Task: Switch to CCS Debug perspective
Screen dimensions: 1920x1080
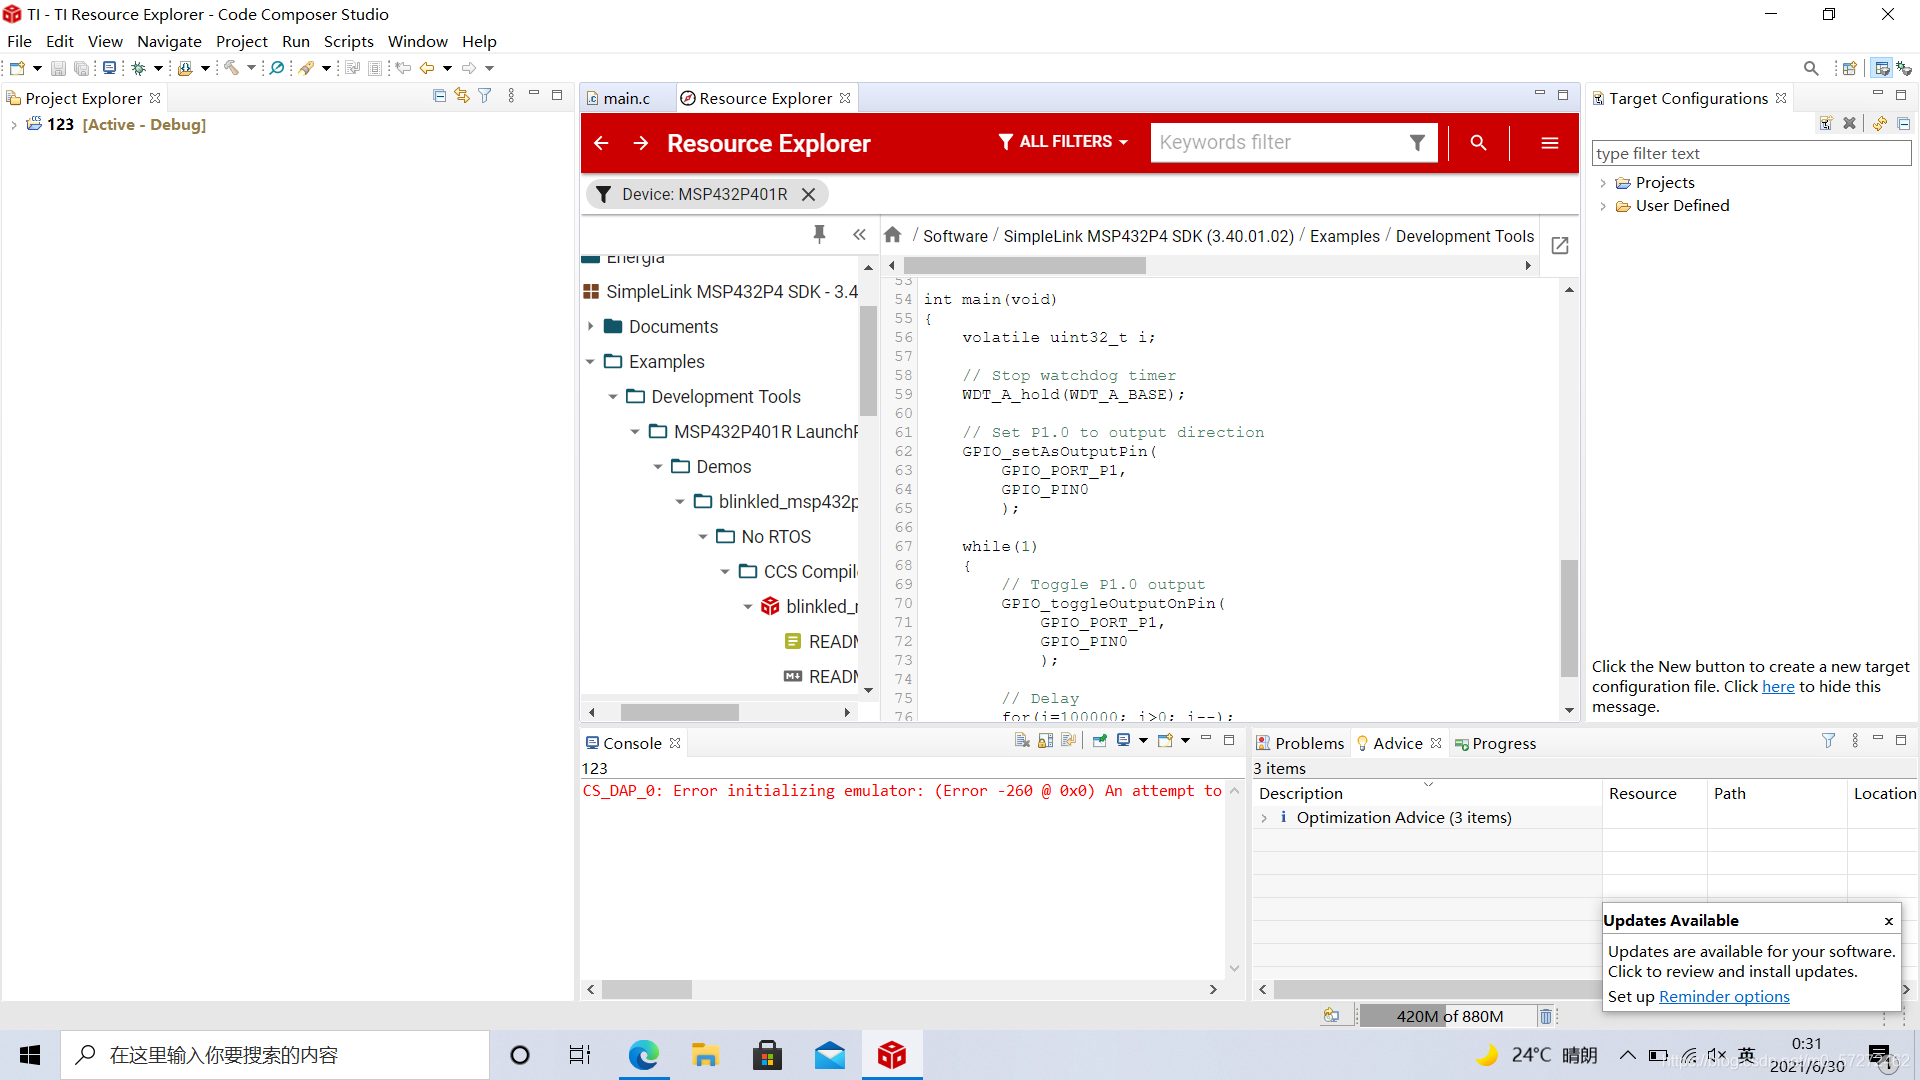Action: [x=1904, y=68]
